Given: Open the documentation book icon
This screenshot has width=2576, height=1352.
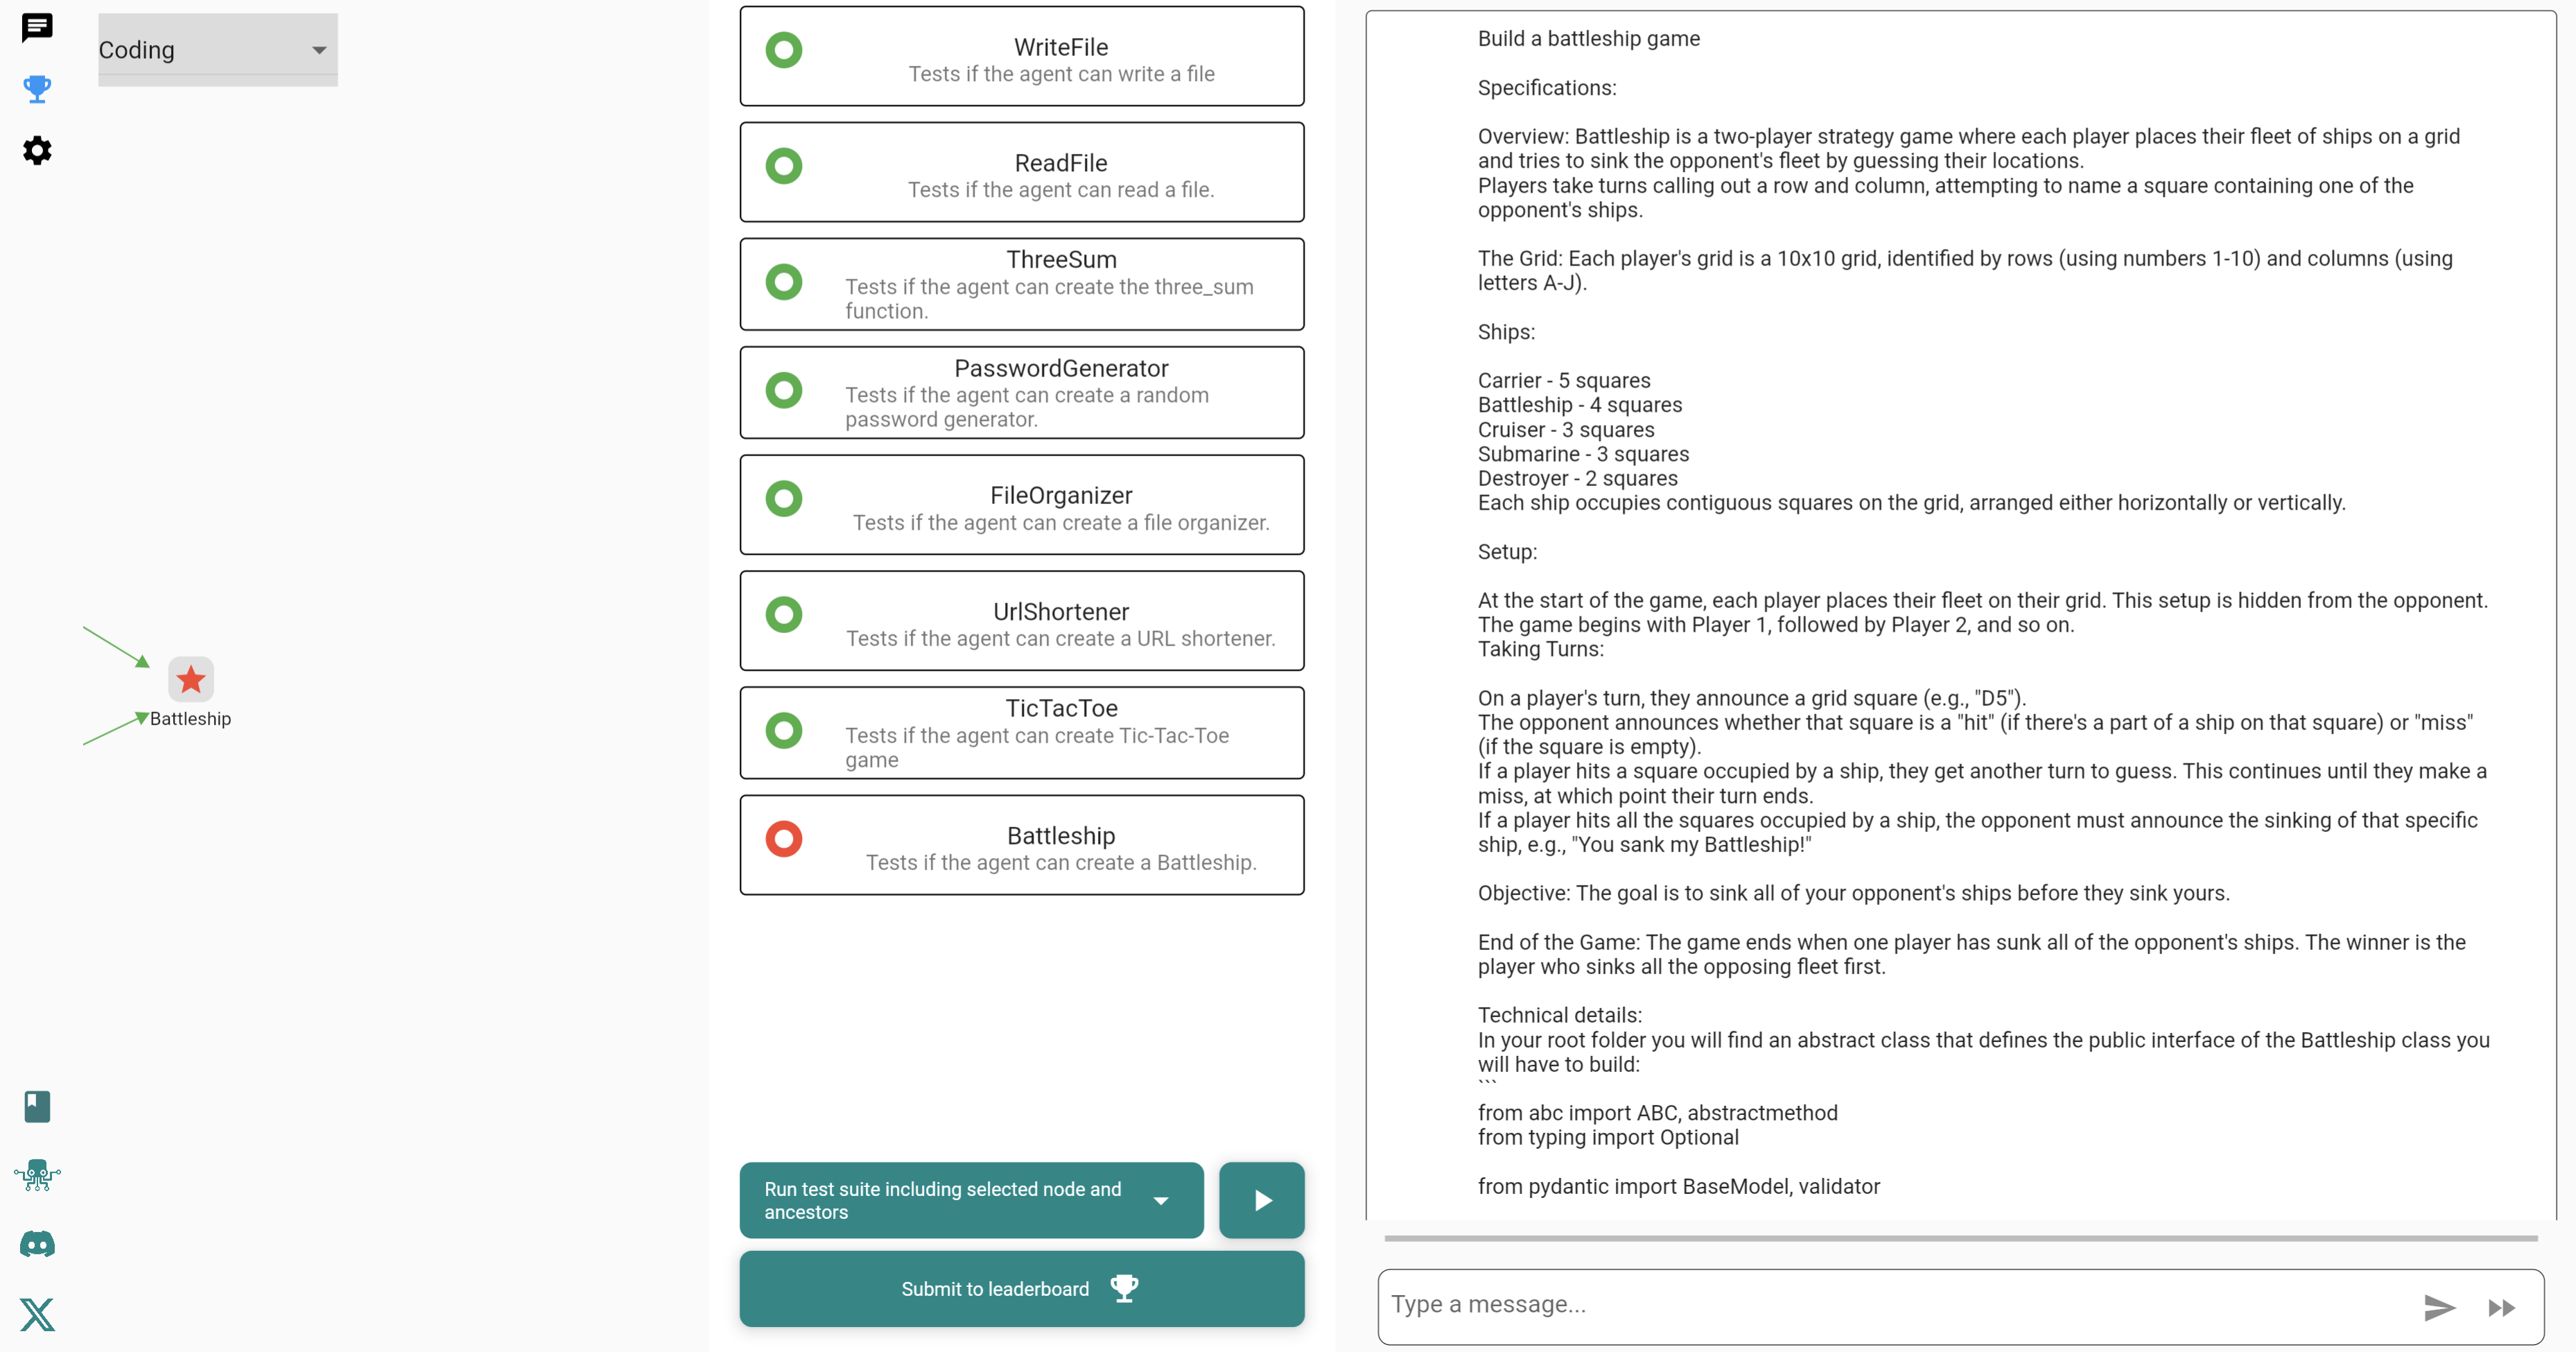Looking at the screenshot, I should click(x=37, y=1106).
